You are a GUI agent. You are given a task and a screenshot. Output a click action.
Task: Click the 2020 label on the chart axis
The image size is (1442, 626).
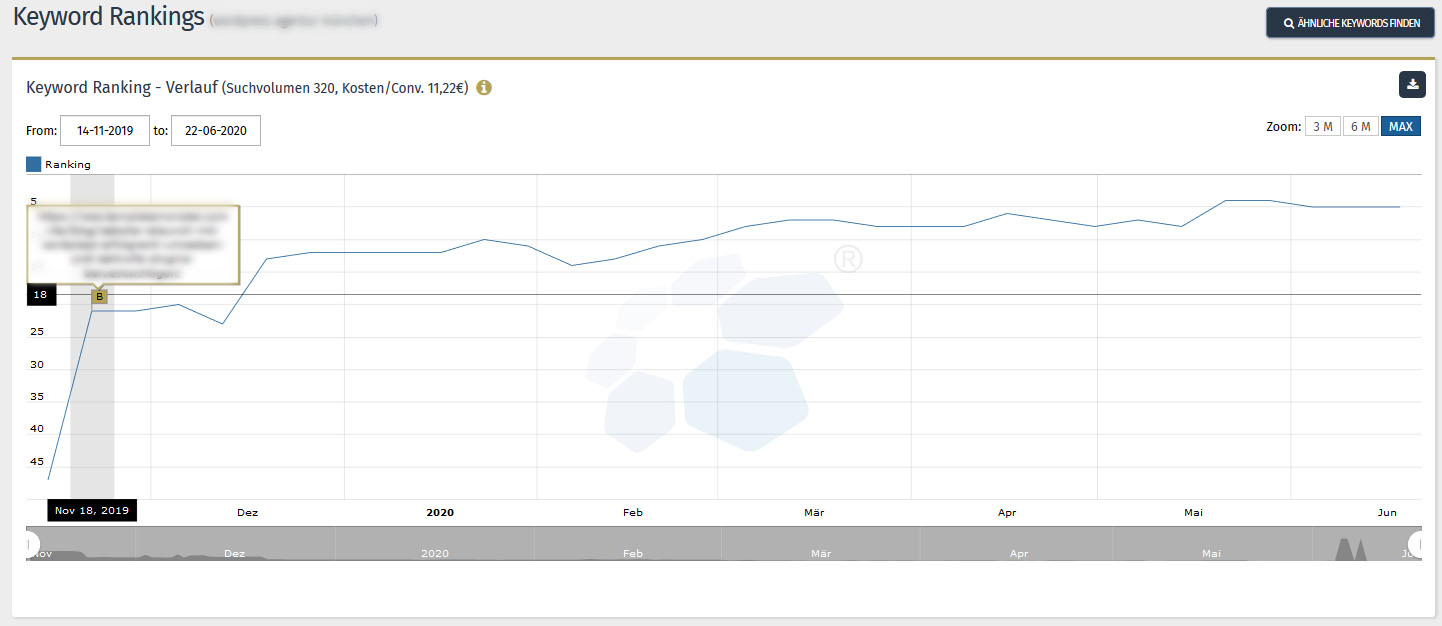(440, 512)
